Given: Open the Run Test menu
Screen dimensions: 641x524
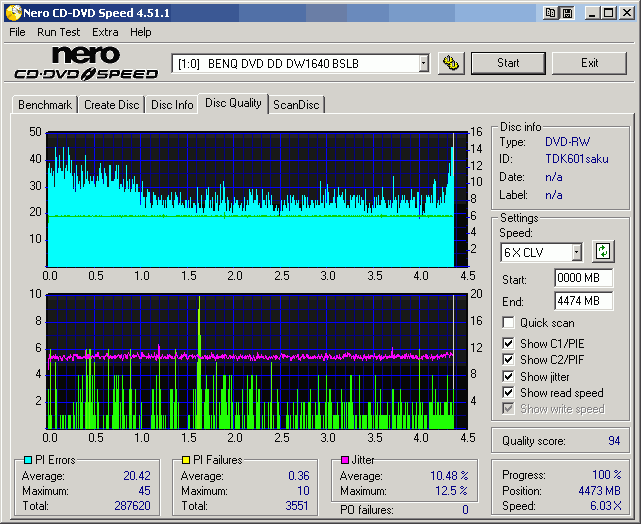Looking at the screenshot, I should click(x=58, y=32).
